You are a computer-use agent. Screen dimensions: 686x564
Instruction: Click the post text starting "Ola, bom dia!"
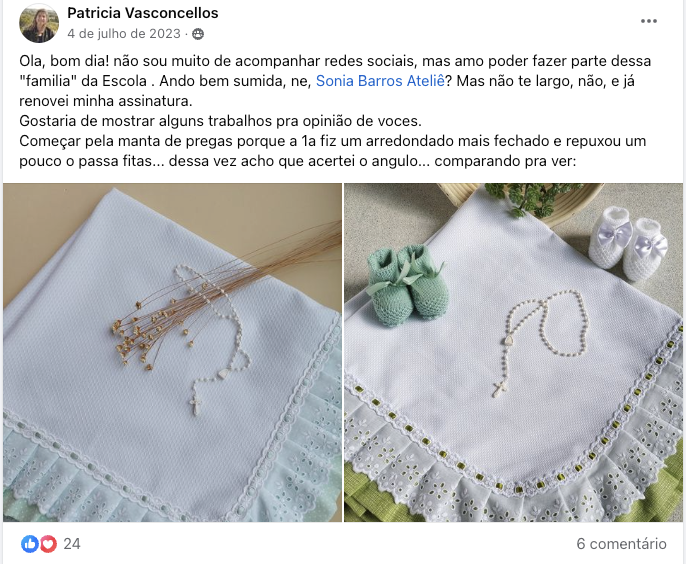(x=335, y=111)
